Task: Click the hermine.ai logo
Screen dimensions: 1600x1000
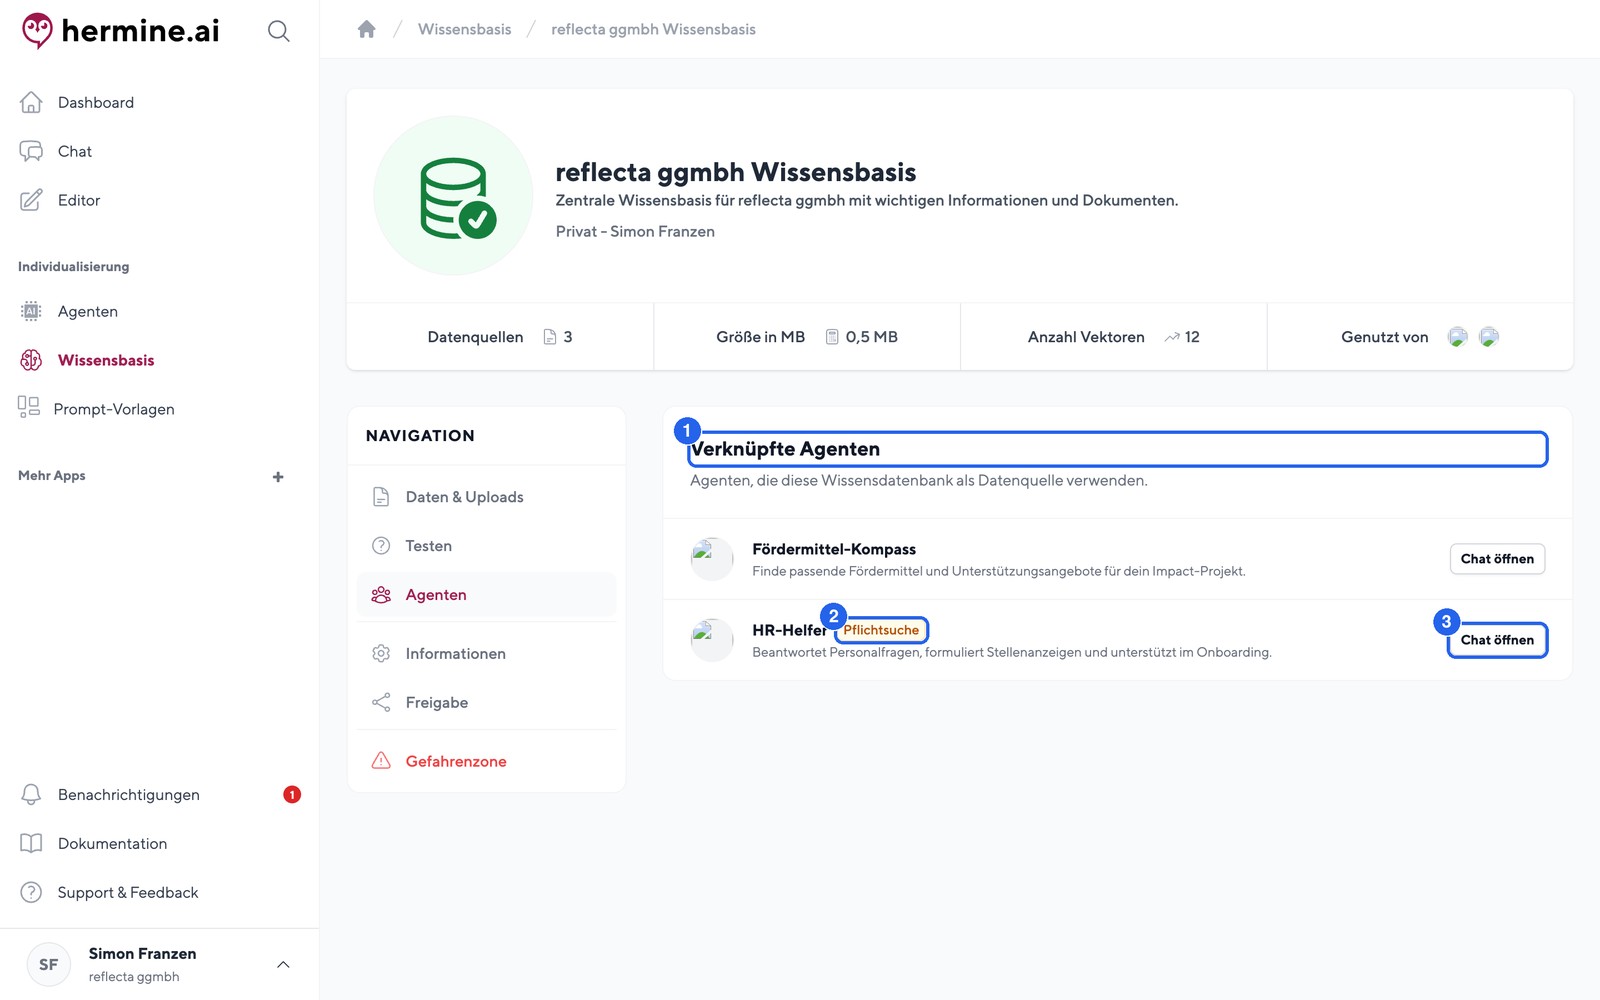Action: click(120, 31)
